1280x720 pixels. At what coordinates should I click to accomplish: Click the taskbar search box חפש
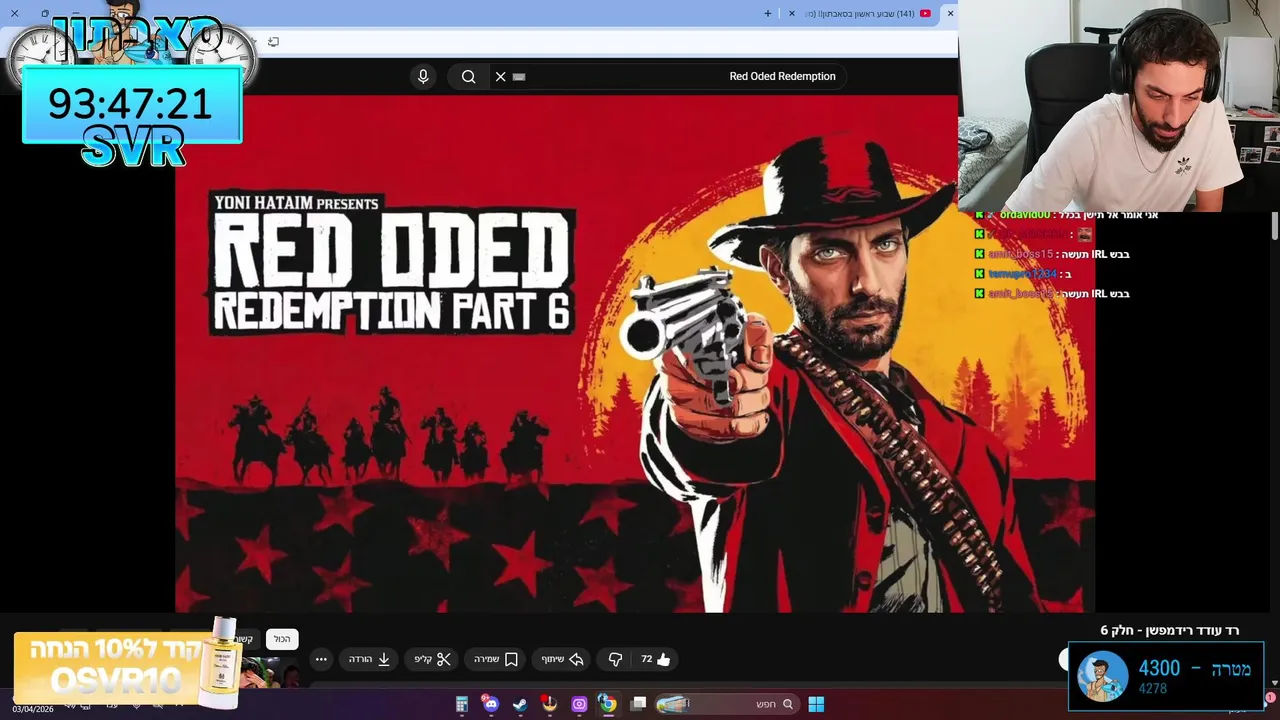click(x=726, y=704)
